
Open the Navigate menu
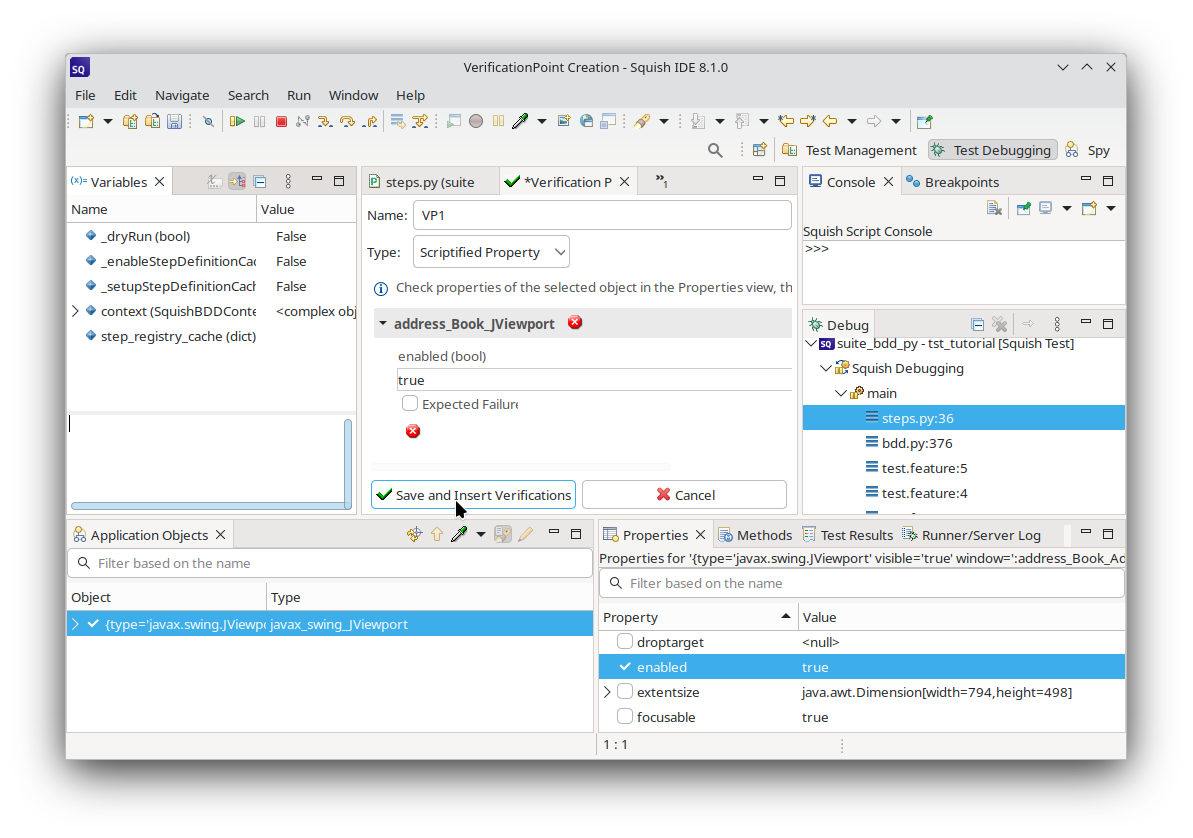(182, 95)
